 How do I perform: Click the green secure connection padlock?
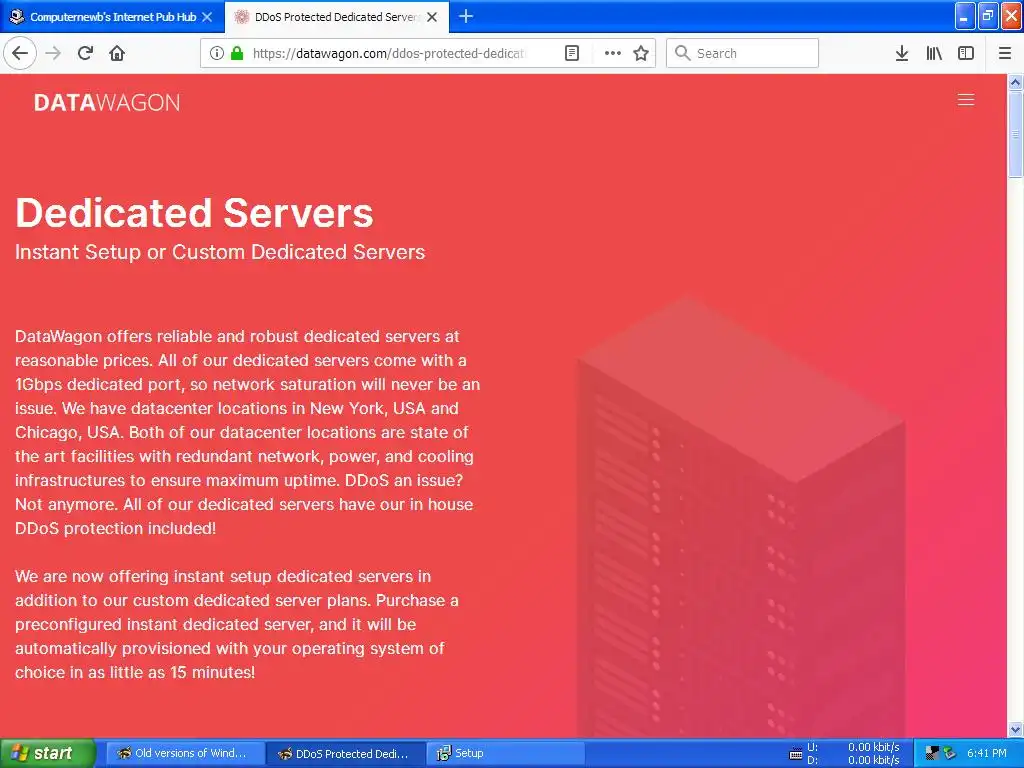(237, 53)
